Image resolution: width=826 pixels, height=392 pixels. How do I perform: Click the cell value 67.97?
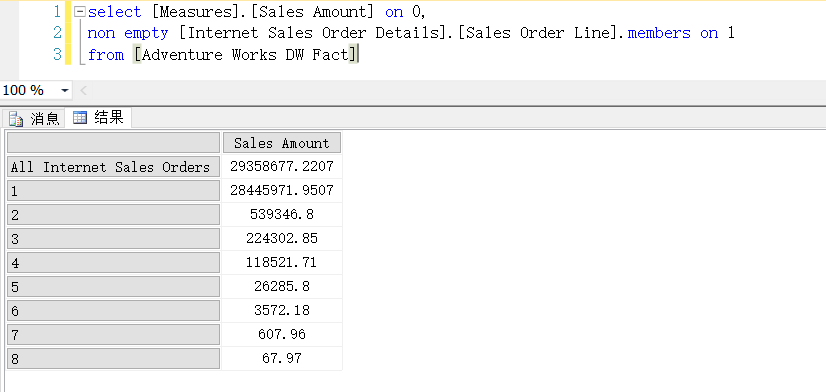[x=282, y=358]
